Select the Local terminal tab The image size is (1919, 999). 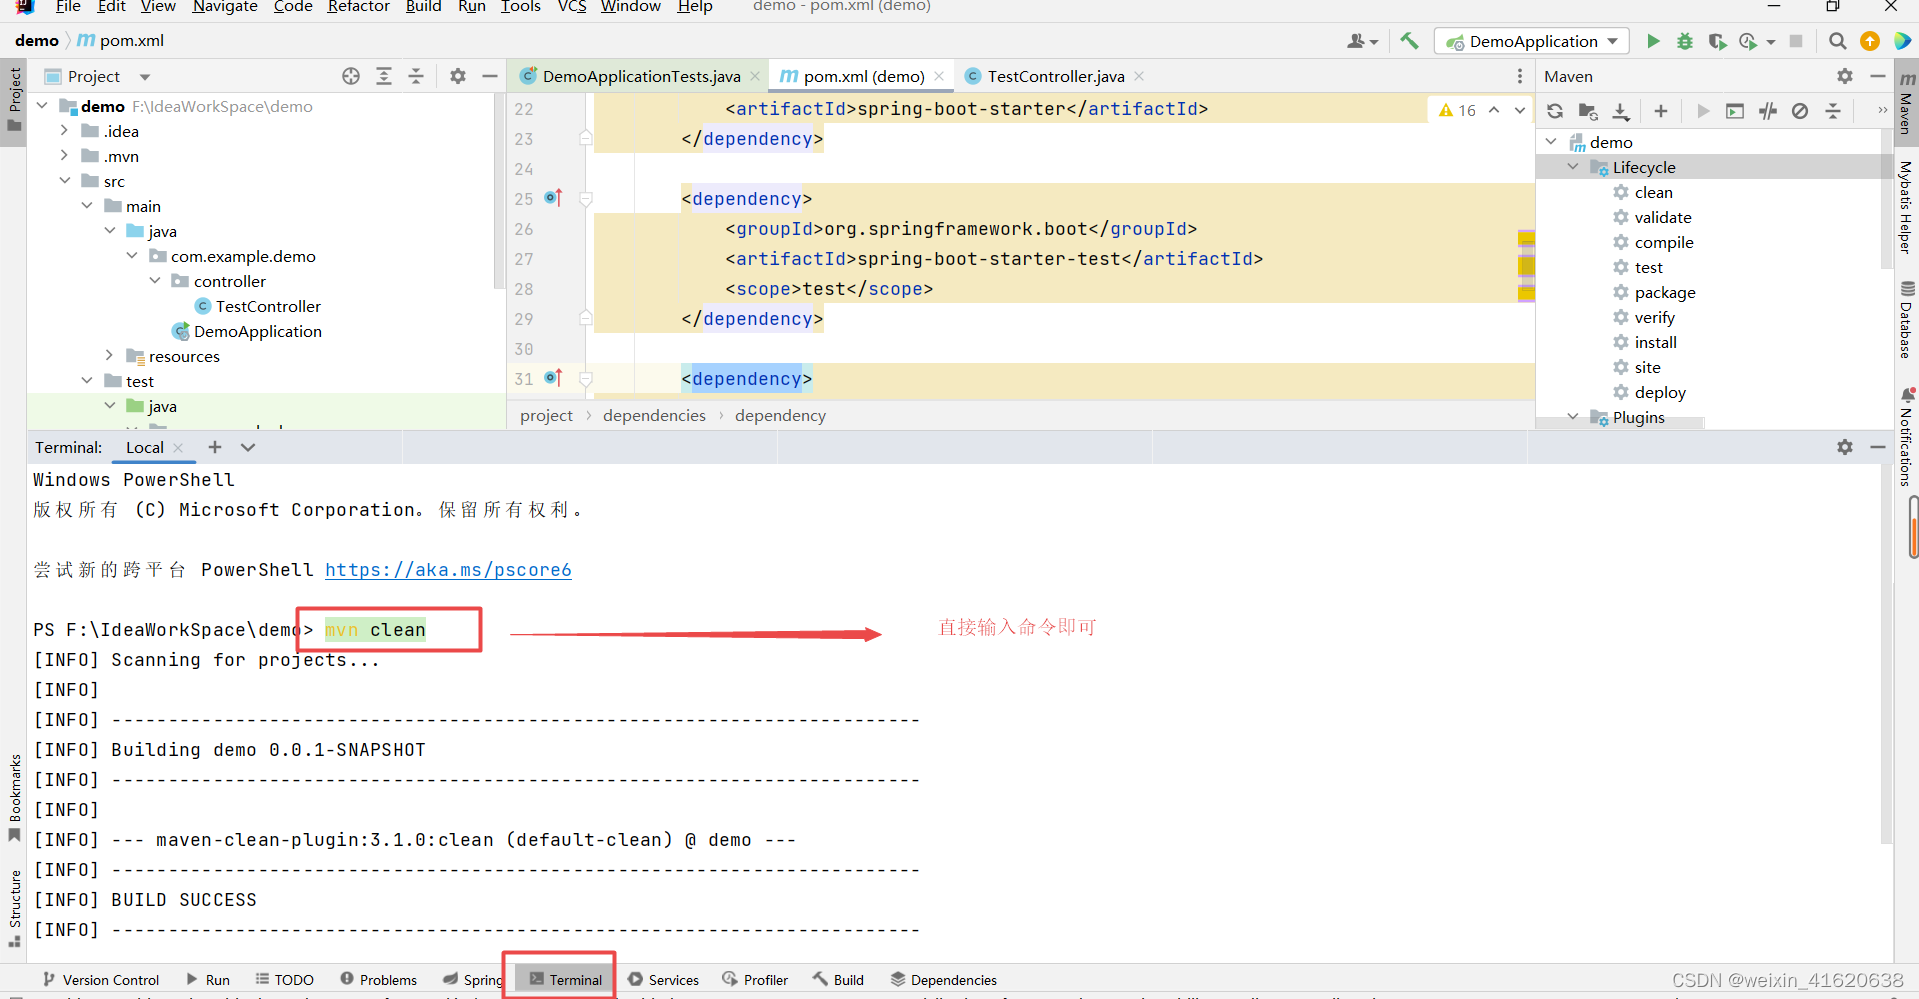(145, 447)
